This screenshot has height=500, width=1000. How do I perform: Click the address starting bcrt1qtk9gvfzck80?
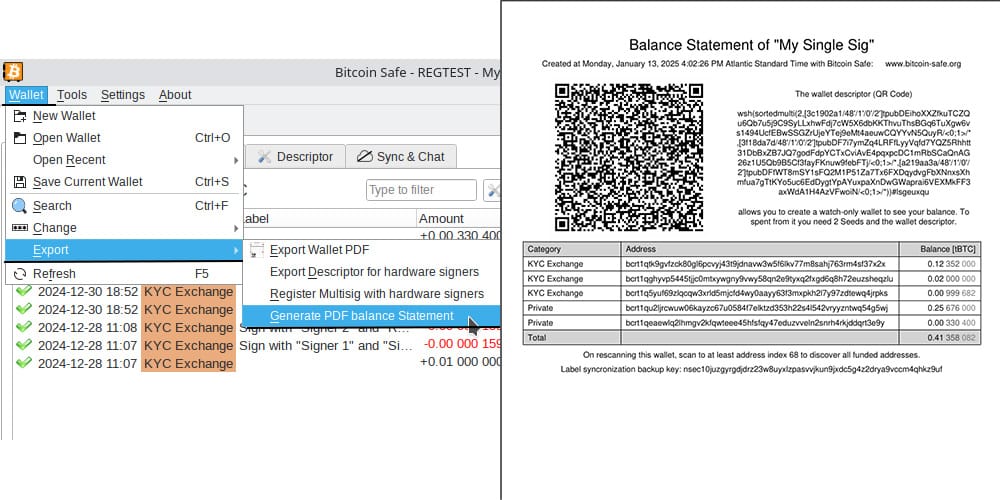755,264
